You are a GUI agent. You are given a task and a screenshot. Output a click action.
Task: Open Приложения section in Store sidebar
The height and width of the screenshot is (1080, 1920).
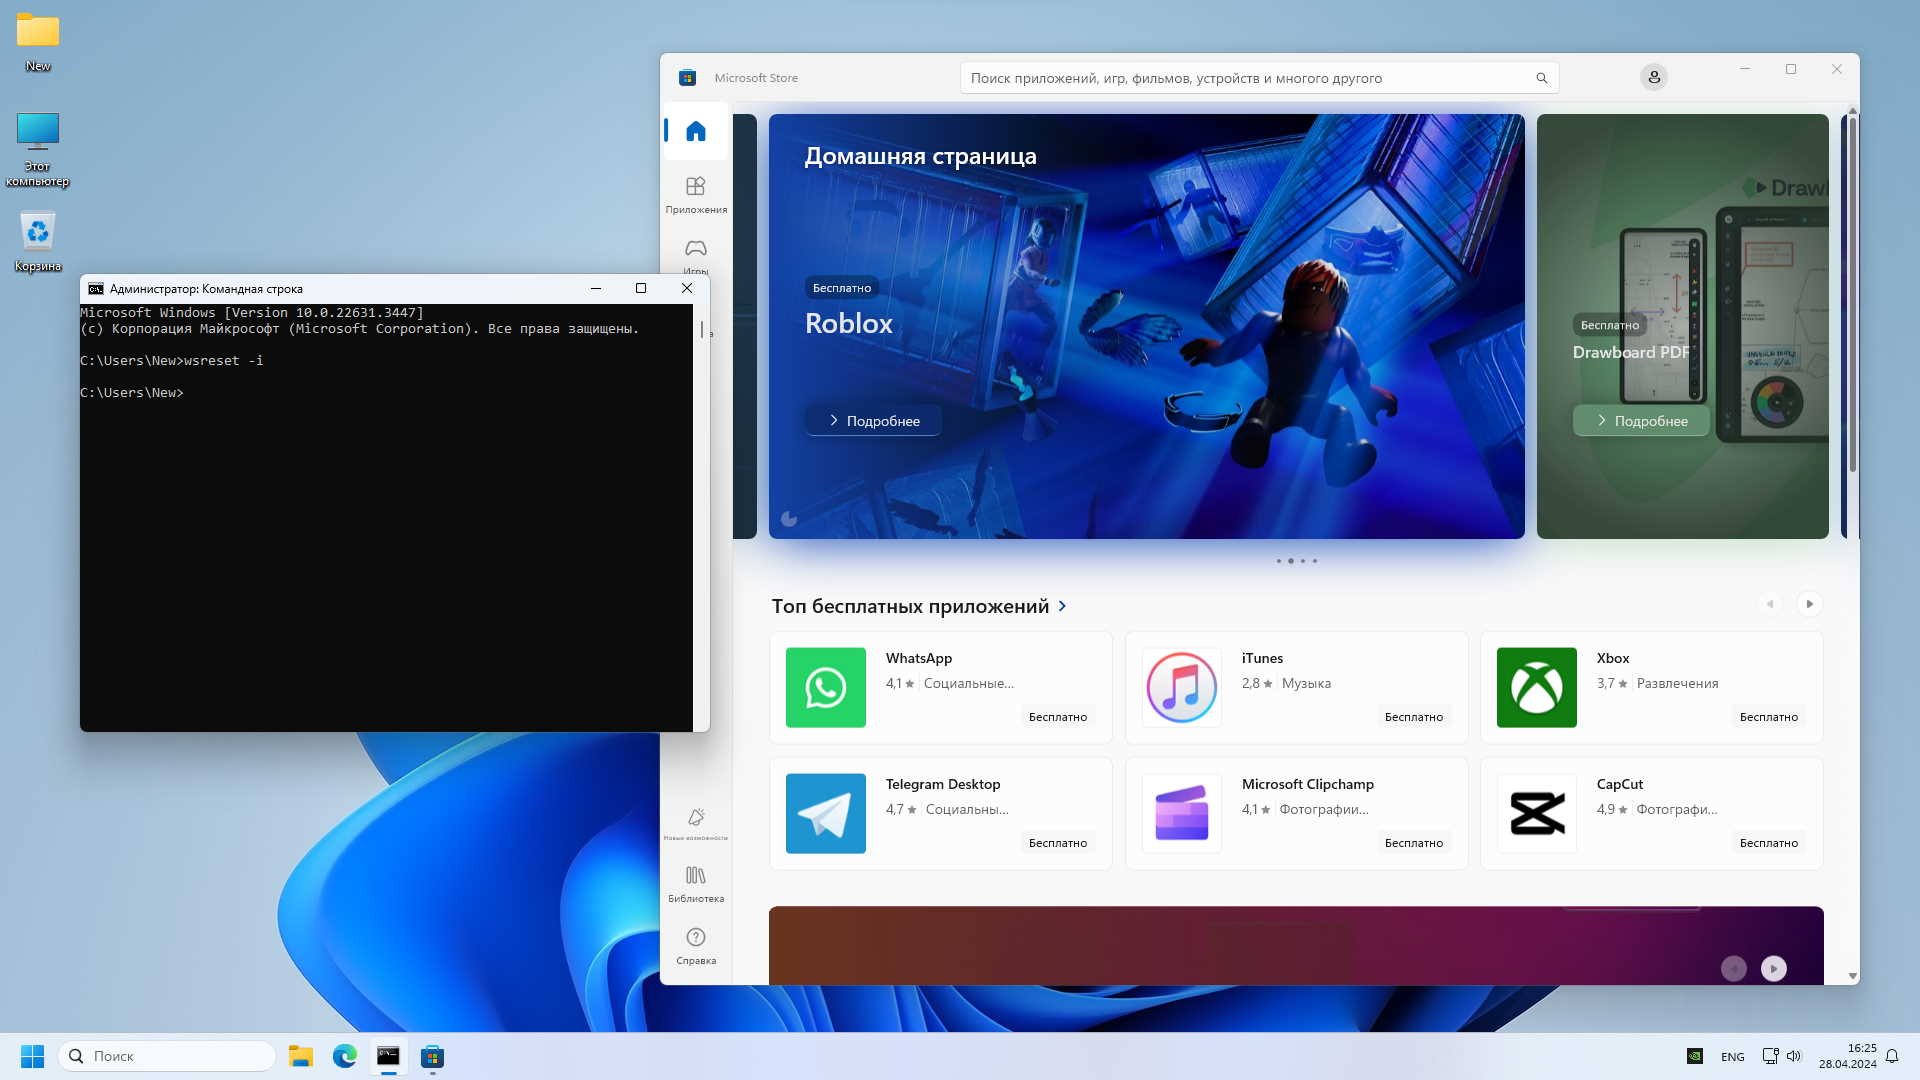pyautogui.click(x=696, y=194)
